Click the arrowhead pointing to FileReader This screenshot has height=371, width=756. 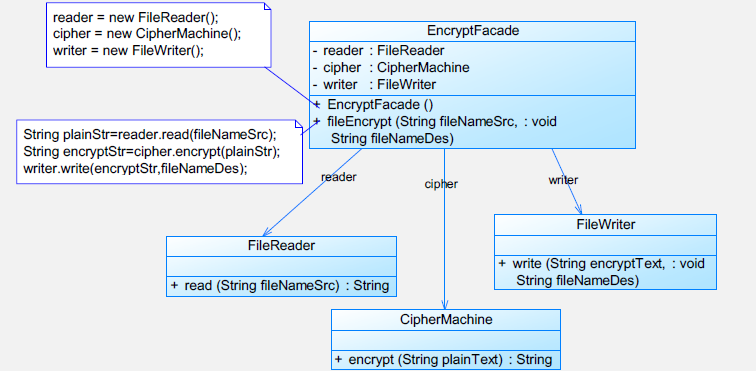tap(267, 231)
